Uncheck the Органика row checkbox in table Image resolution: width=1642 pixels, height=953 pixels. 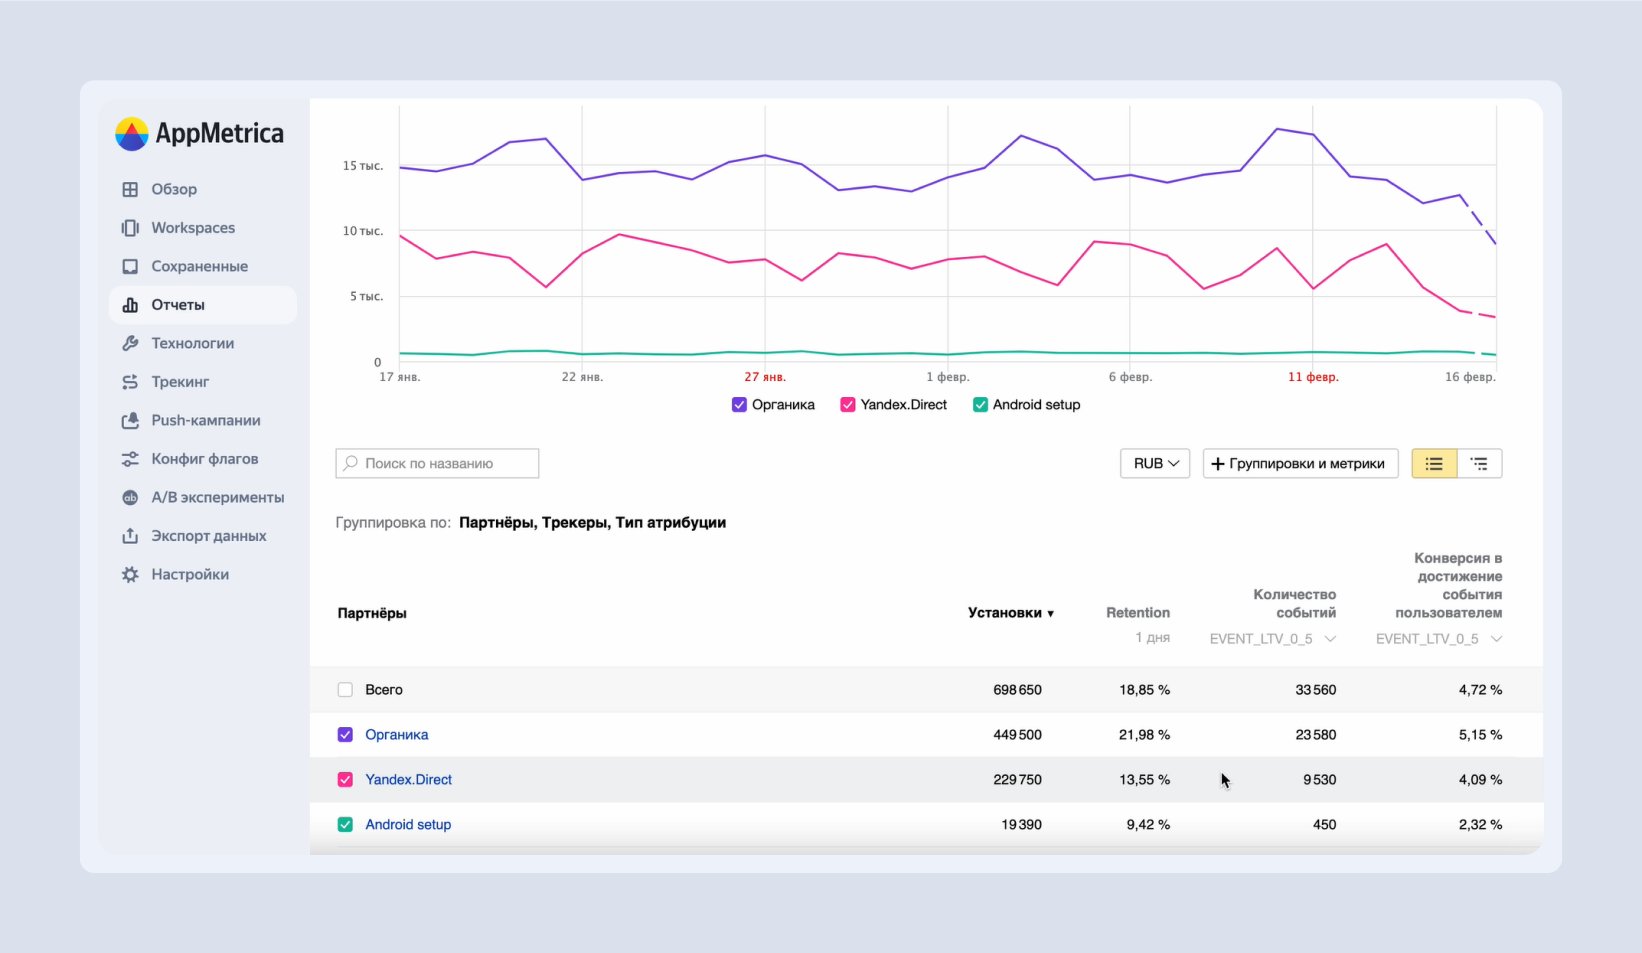point(345,735)
